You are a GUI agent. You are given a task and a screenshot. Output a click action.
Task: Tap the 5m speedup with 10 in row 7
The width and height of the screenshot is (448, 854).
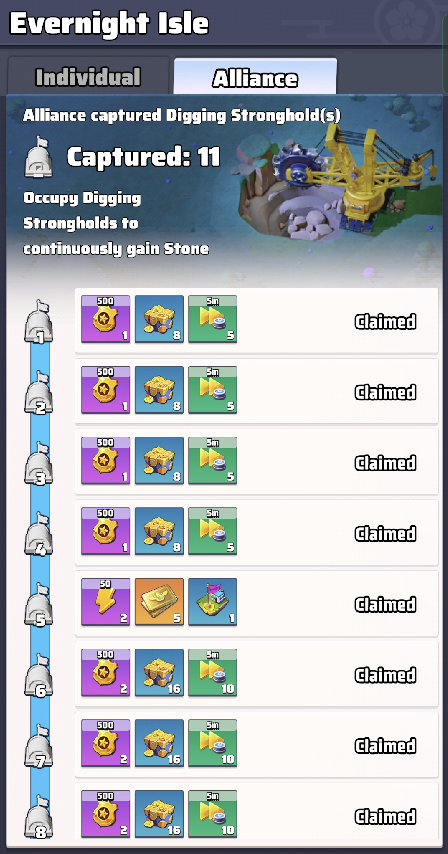[x=212, y=743]
